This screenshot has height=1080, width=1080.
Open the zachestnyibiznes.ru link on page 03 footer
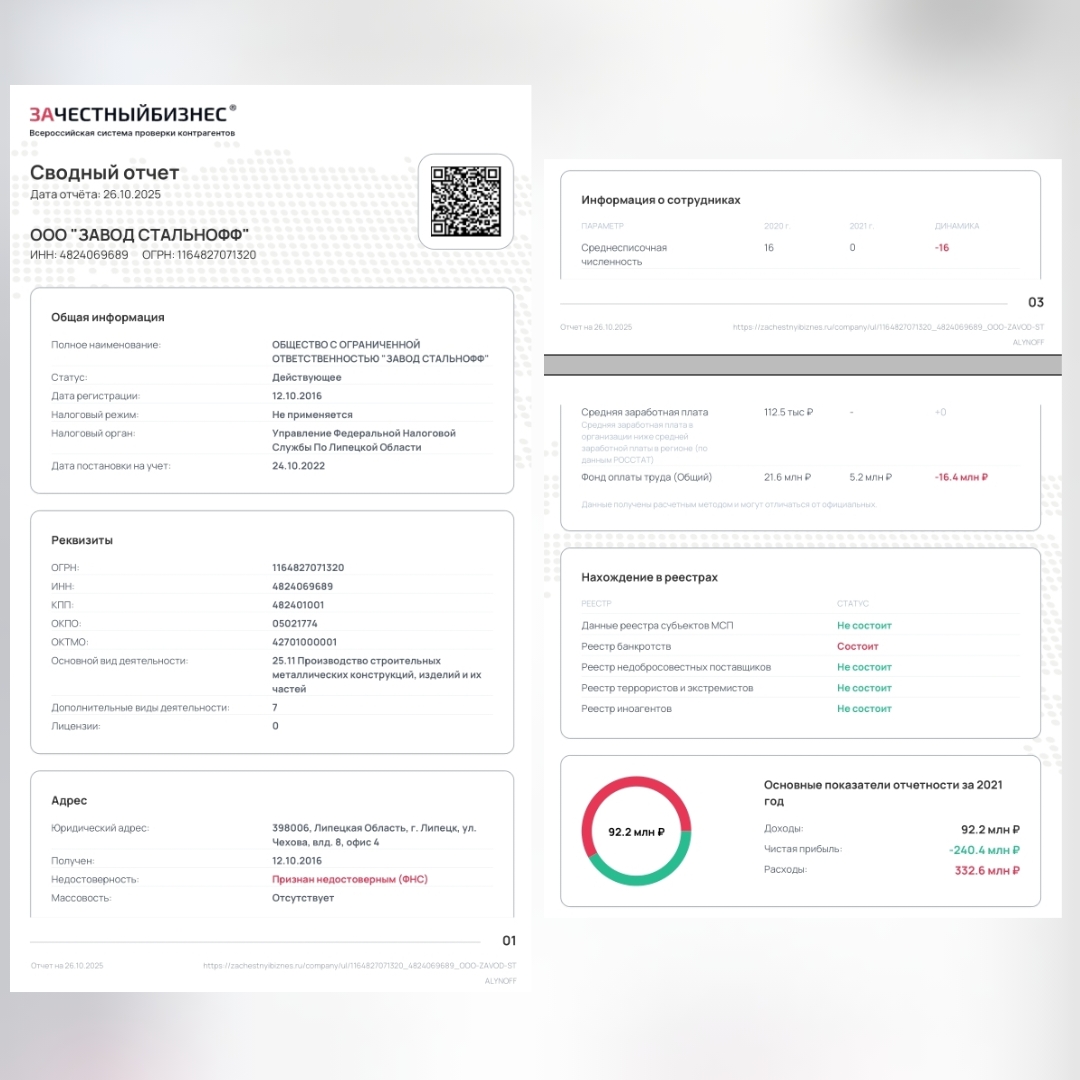pos(888,327)
